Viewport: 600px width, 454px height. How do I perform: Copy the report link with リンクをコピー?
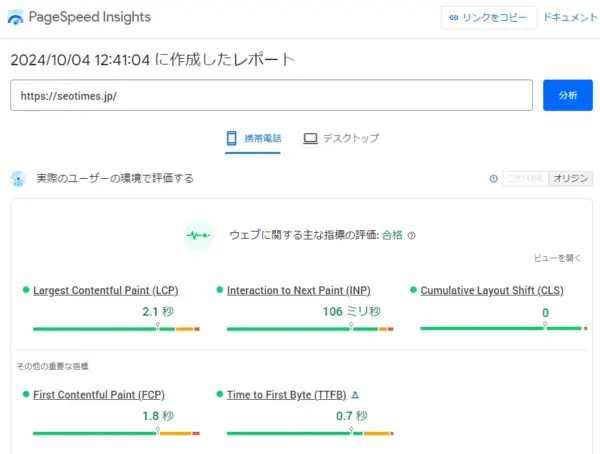[489, 18]
